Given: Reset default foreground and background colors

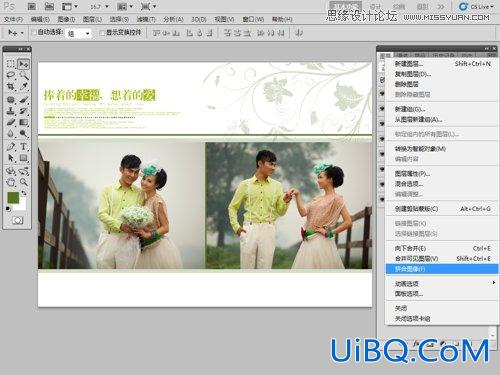Looking at the screenshot, I should tap(8, 209).
